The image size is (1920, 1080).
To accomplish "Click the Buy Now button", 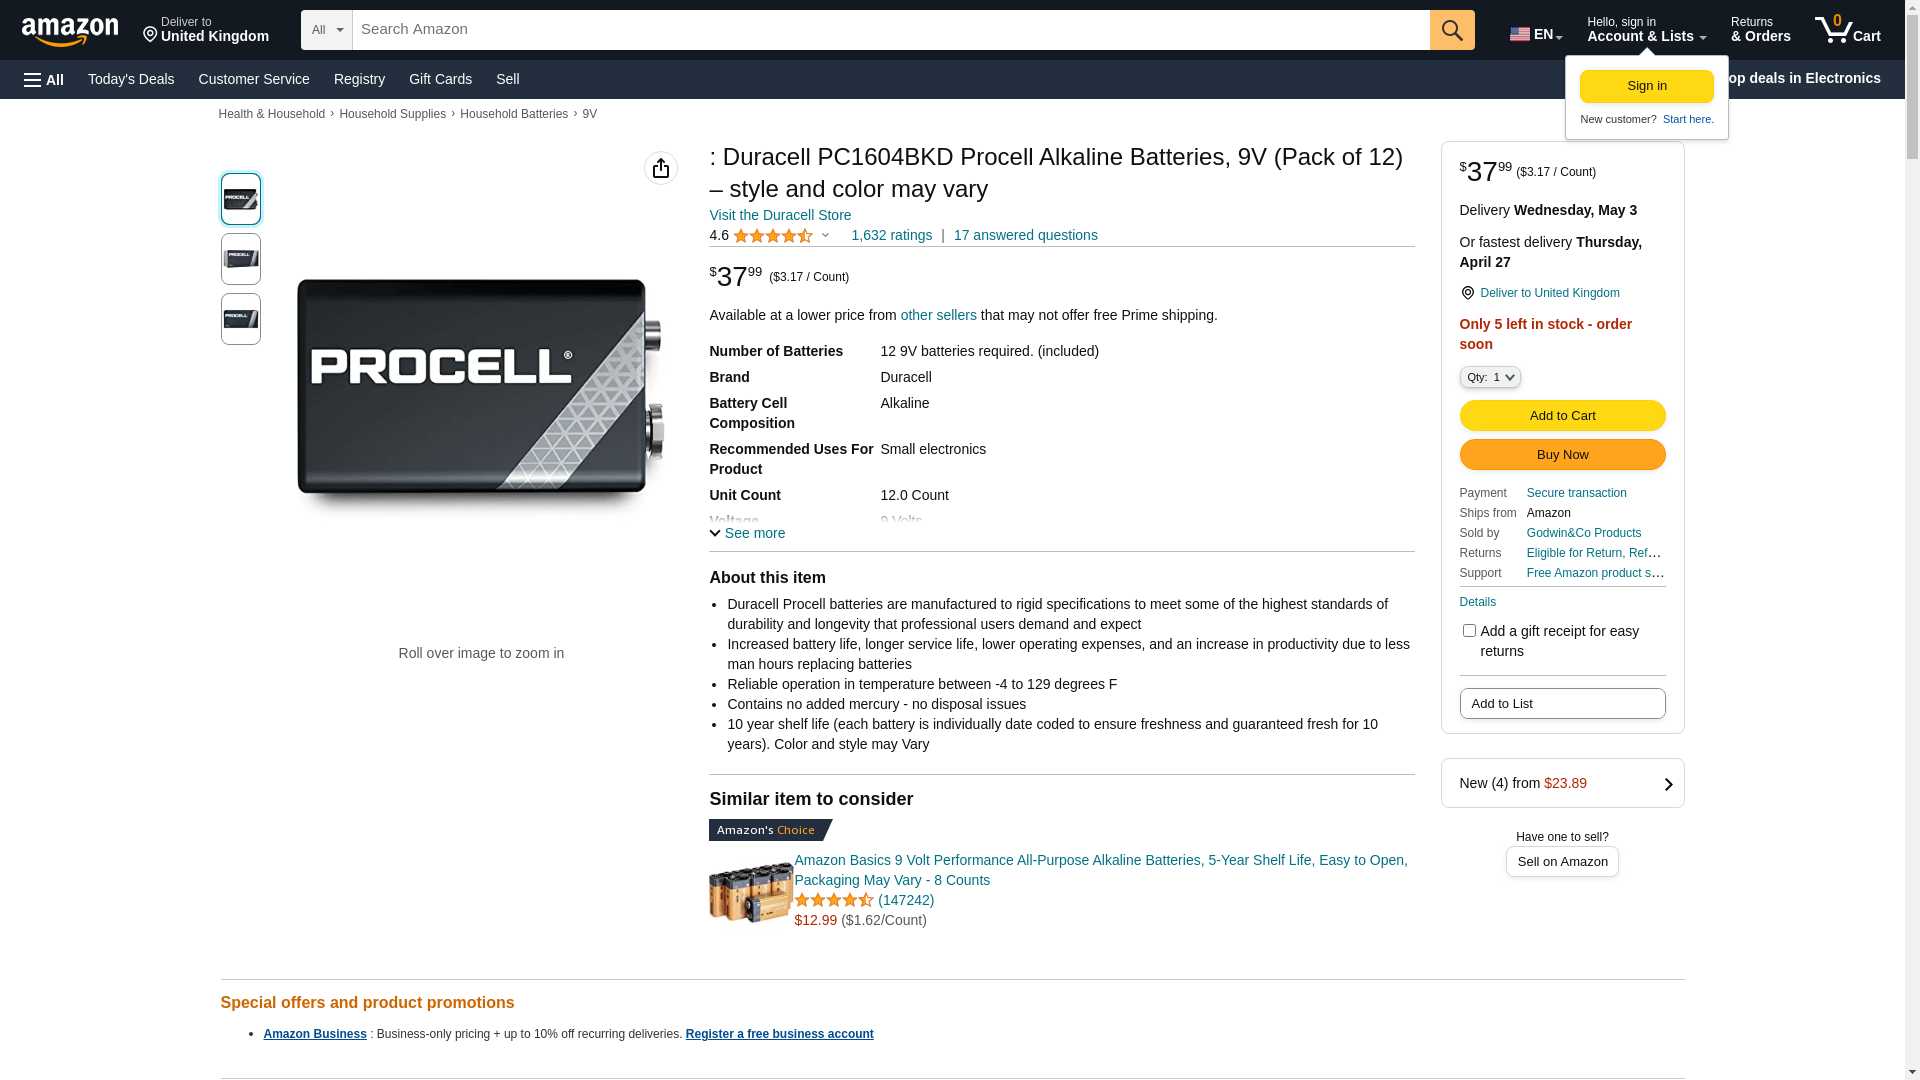I will [1562, 455].
